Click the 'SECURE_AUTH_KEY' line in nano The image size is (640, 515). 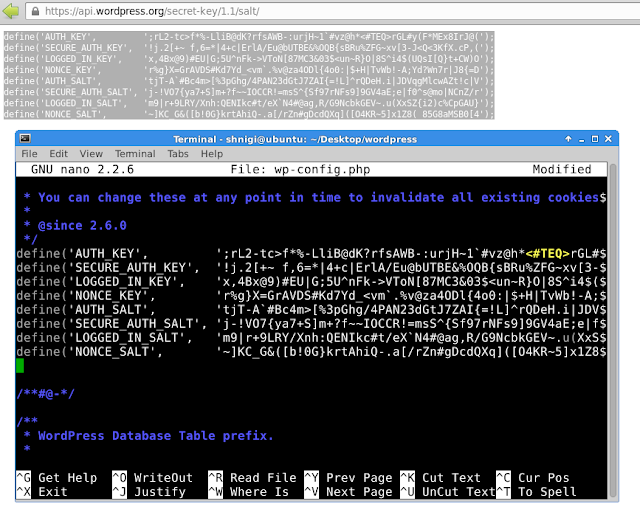(x=311, y=268)
